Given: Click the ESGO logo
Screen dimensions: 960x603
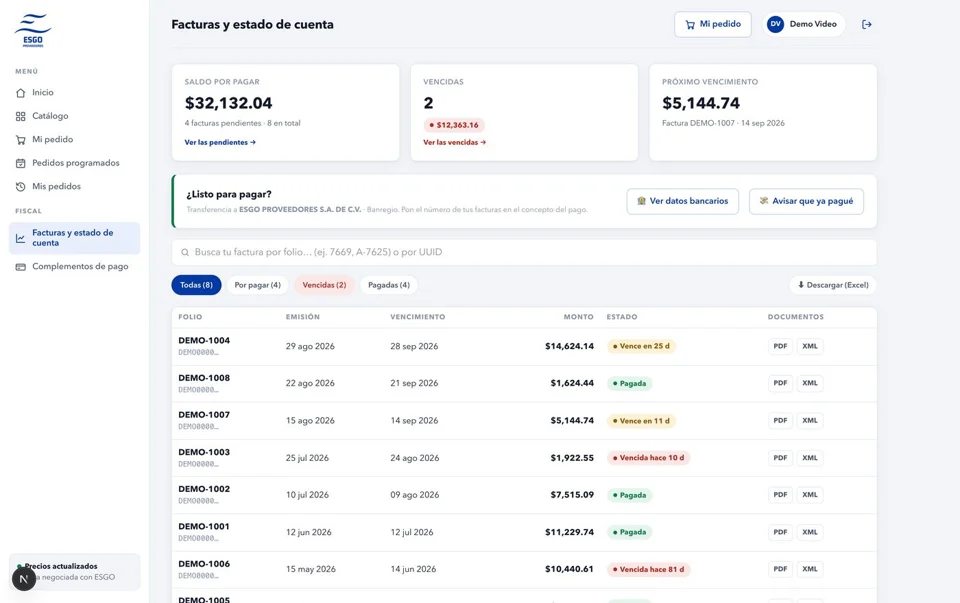Looking at the screenshot, I should (x=32, y=30).
